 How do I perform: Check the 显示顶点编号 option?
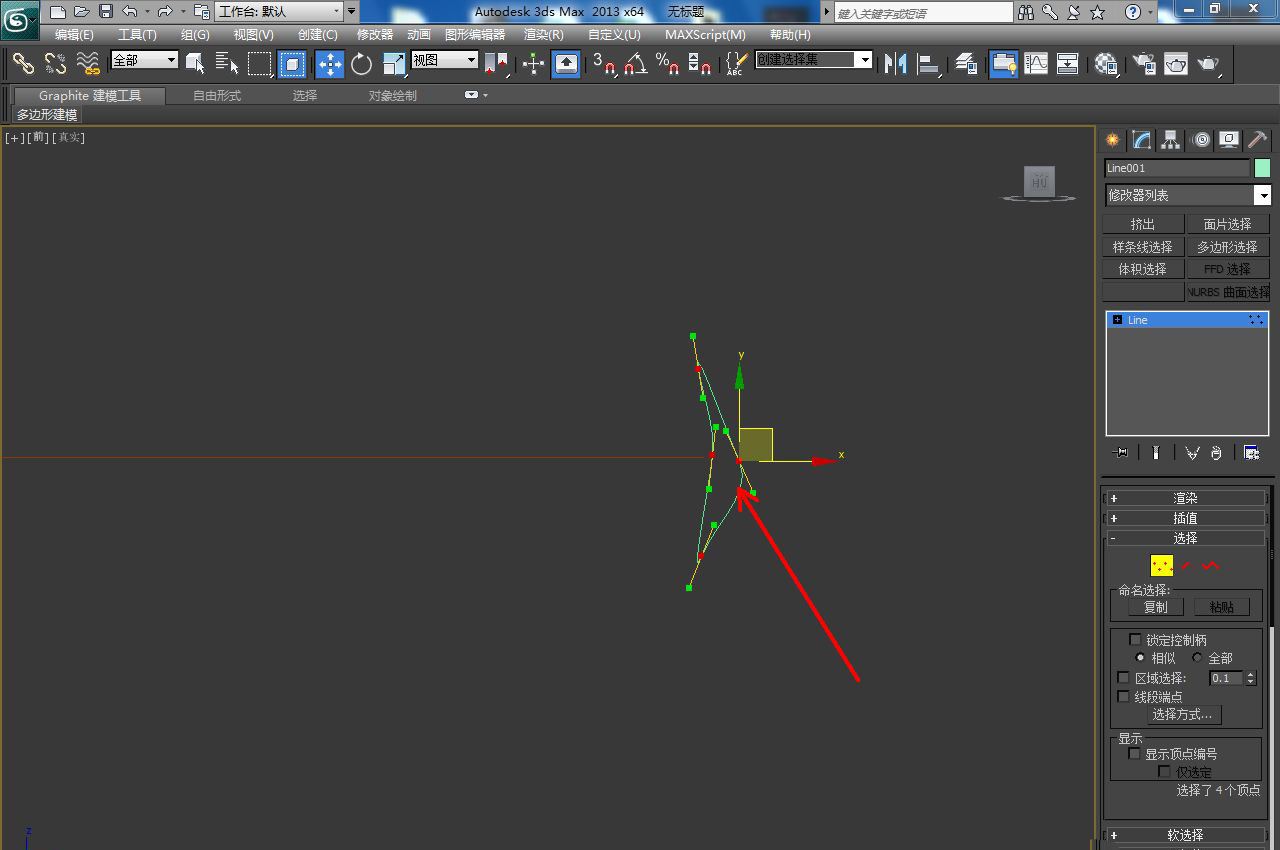click(x=1135, y=754)
